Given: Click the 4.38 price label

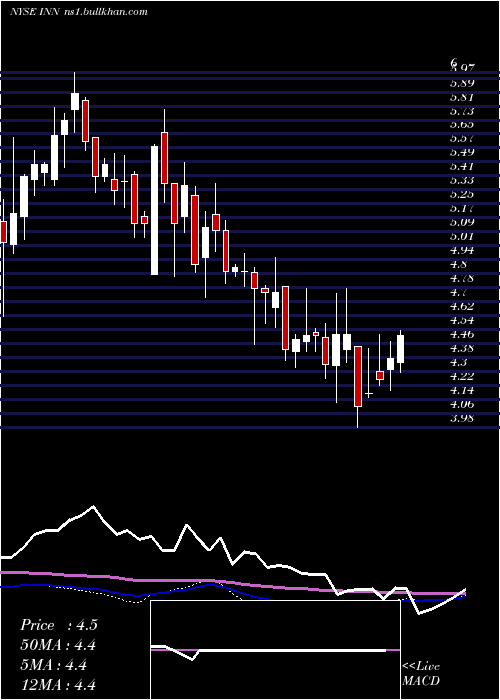Looking at the screenshot, I should point(462,348).
